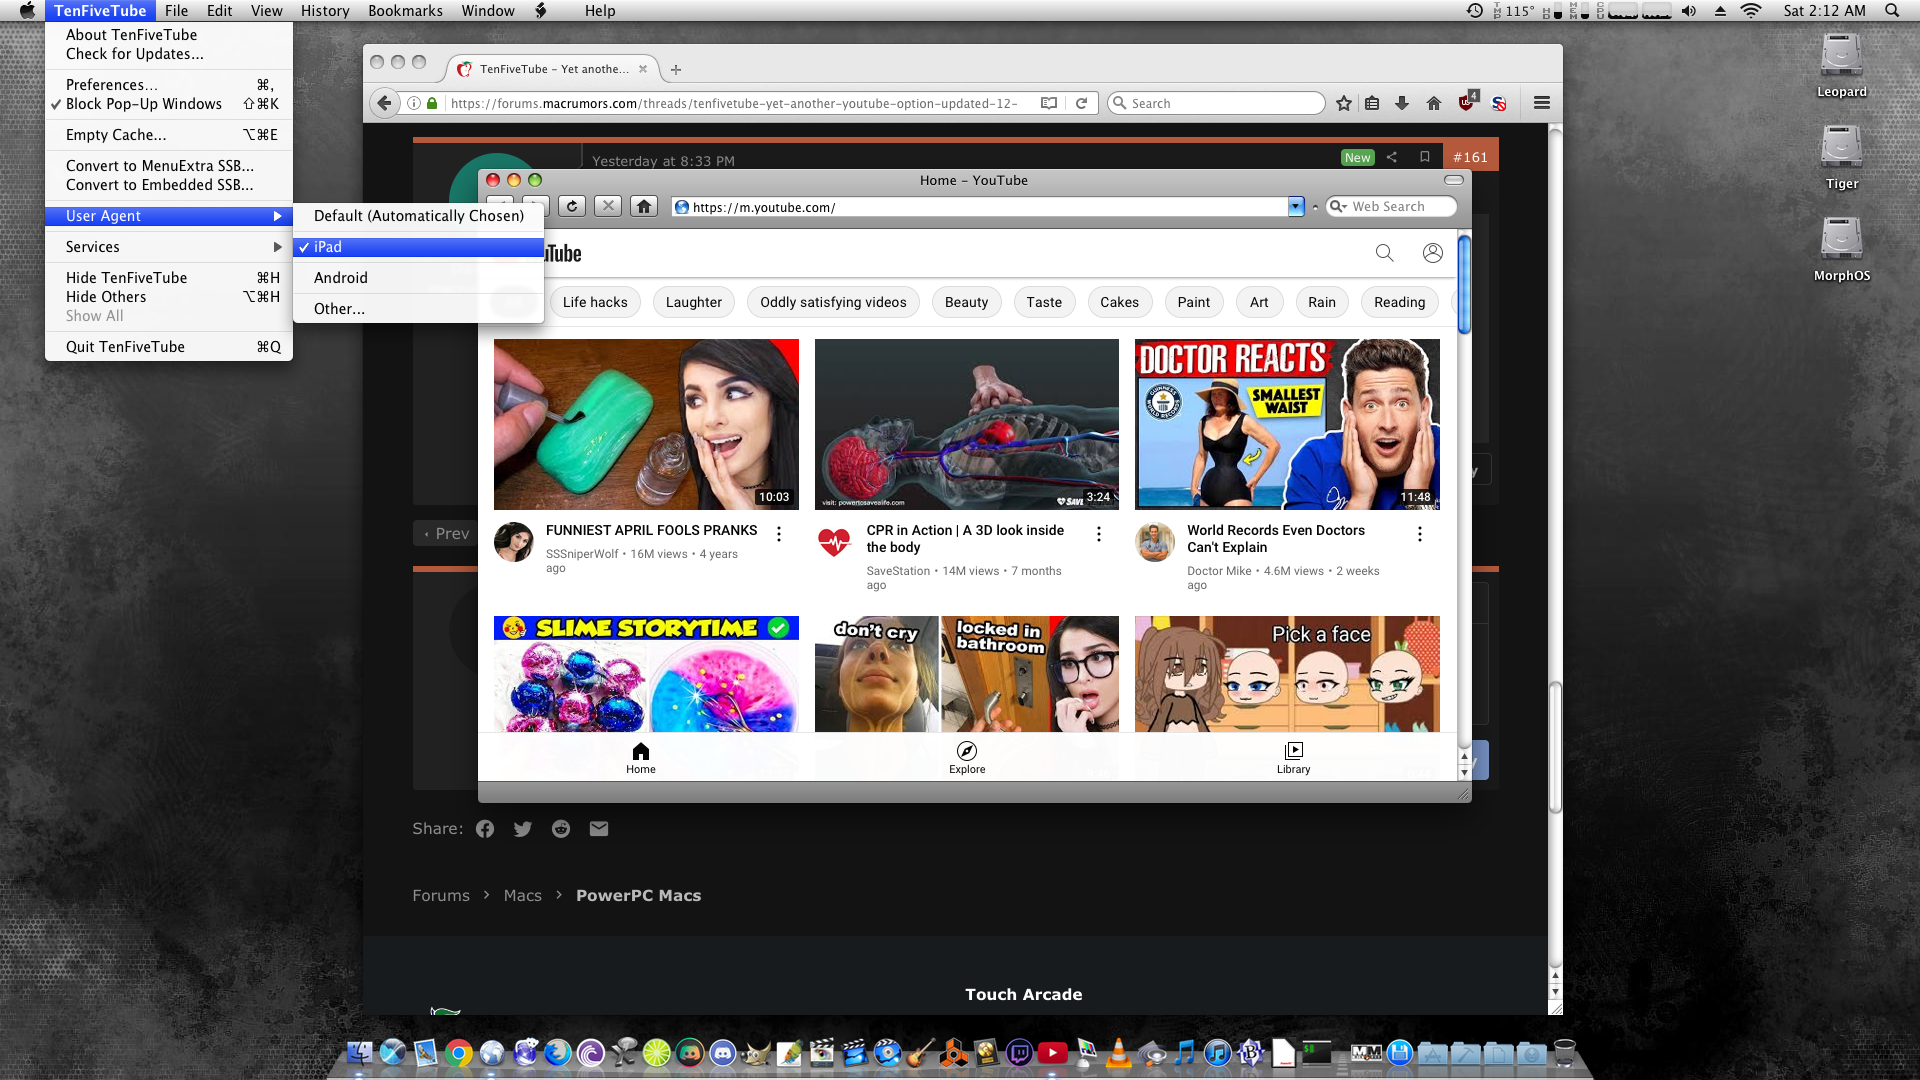
Task: Open YouTube search magnifier icon
Action: 1384,253
